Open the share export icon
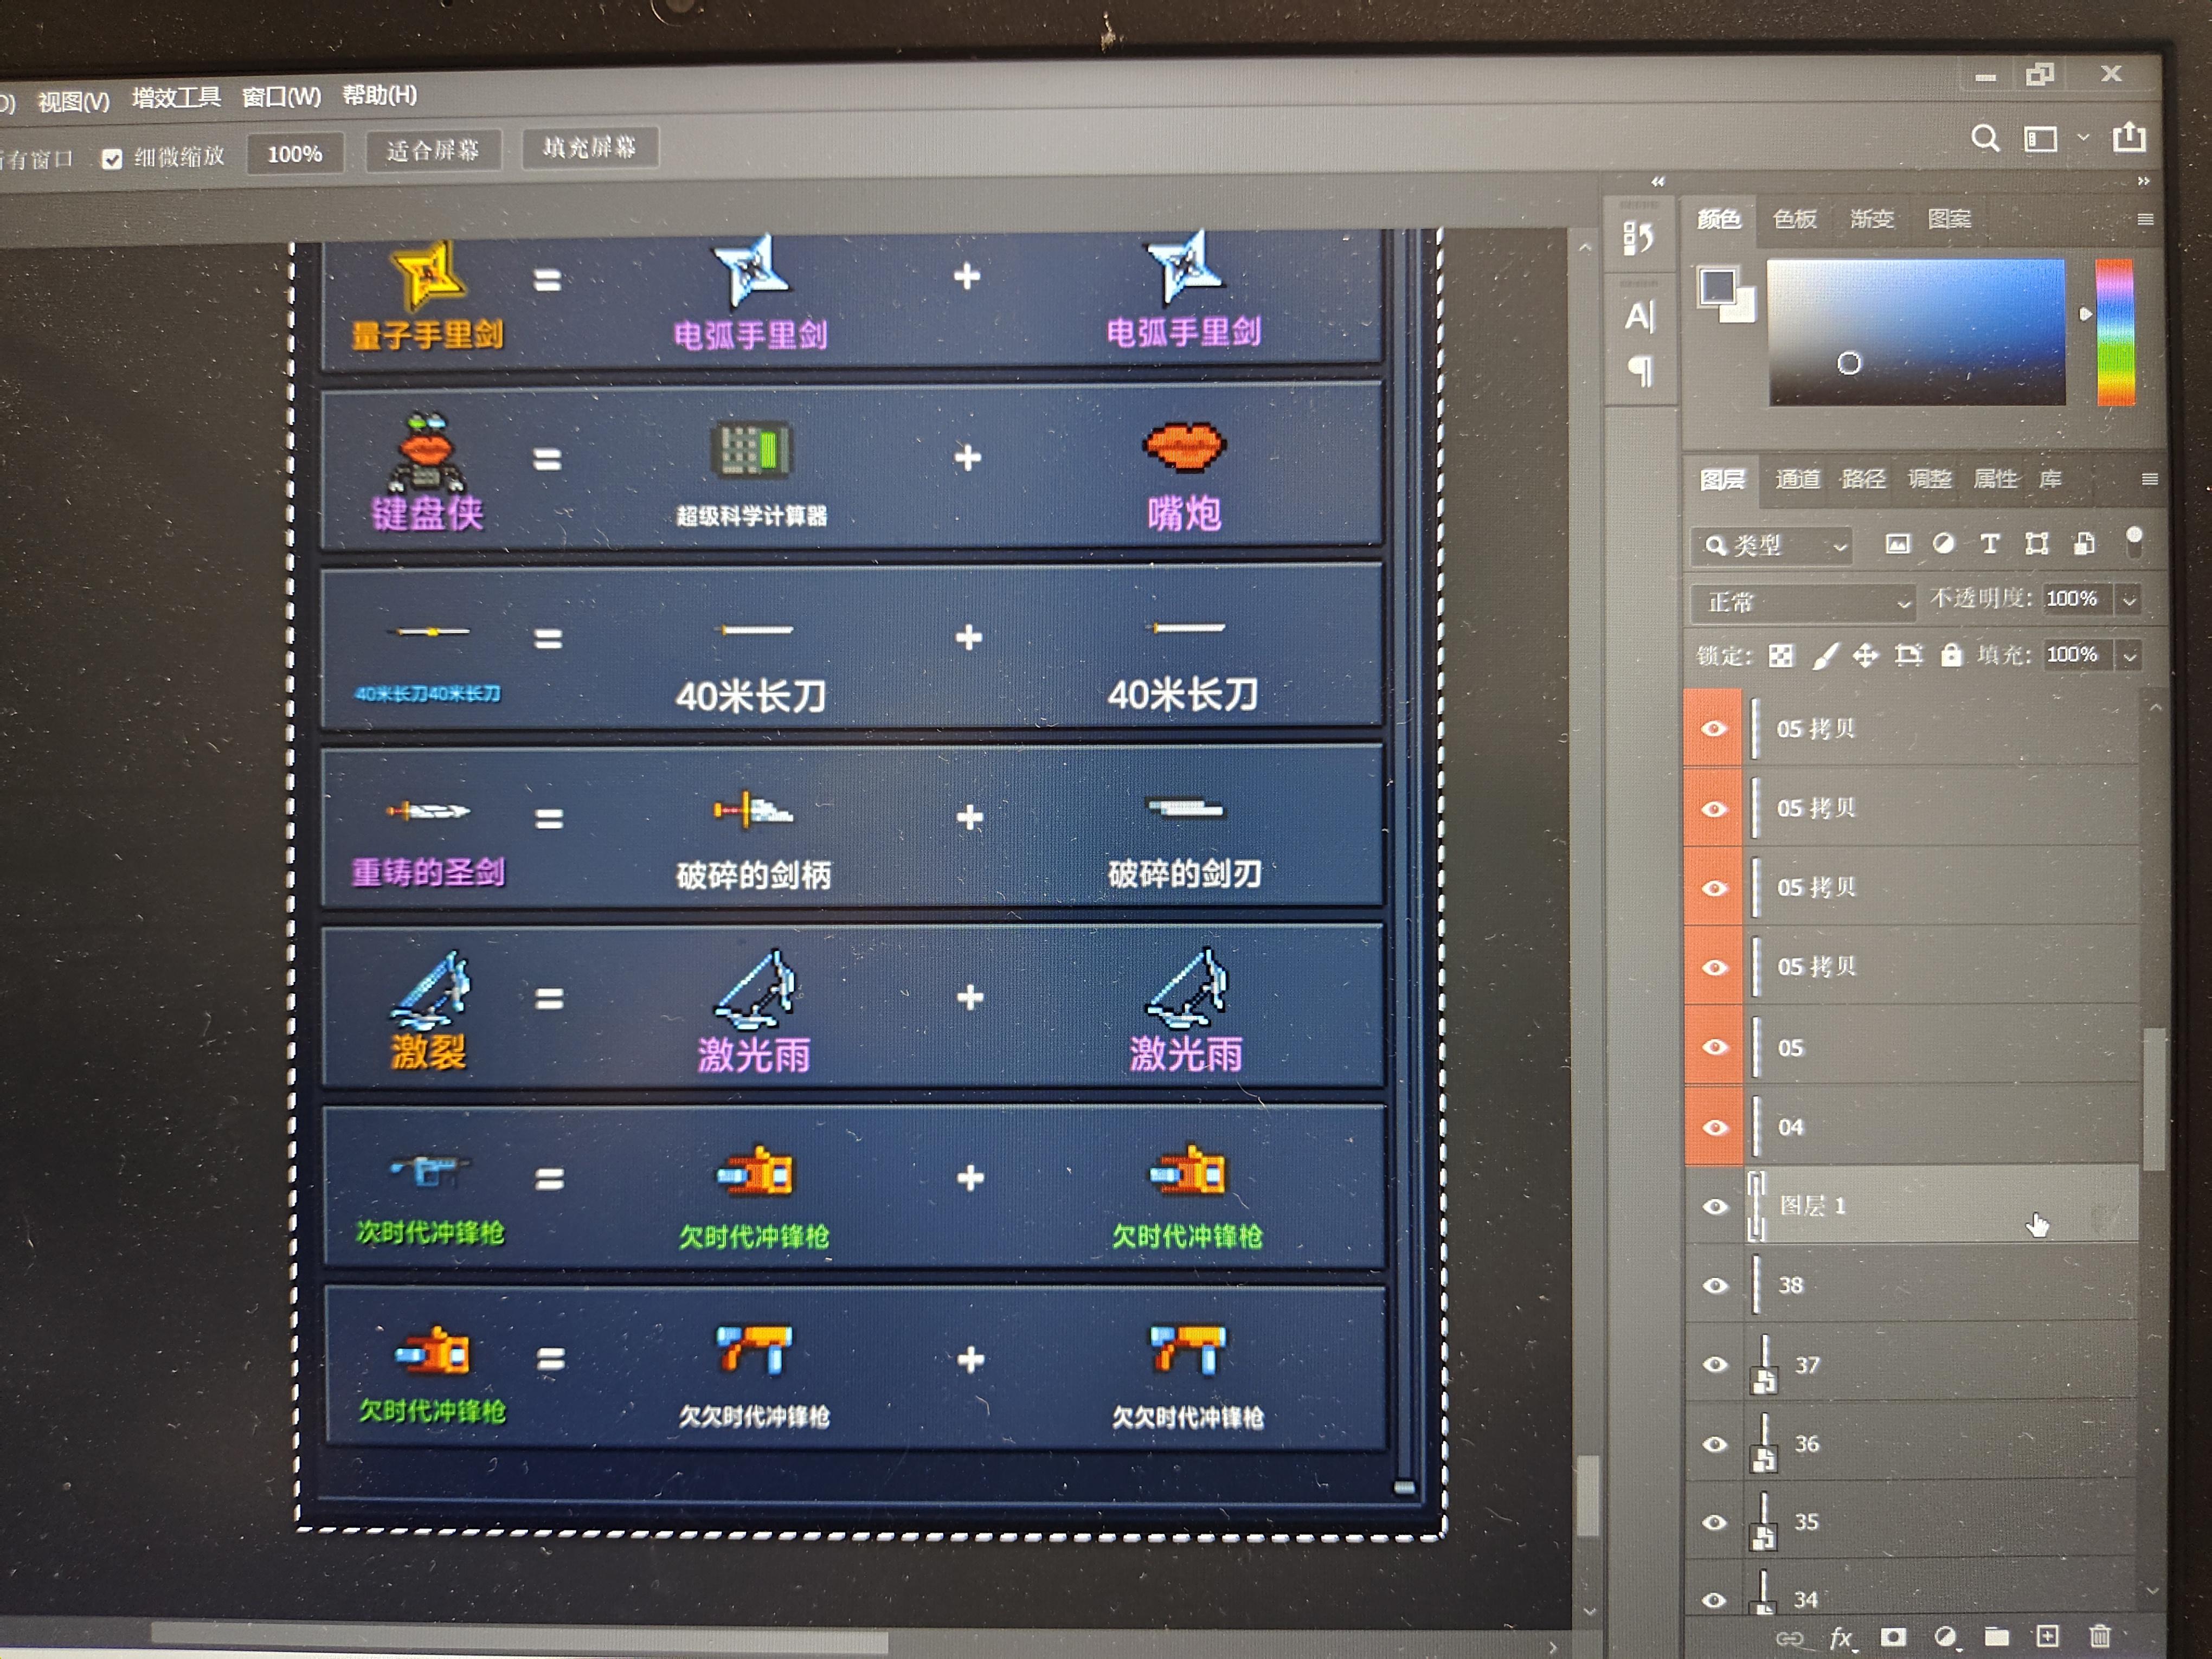 pos(2129,137)
